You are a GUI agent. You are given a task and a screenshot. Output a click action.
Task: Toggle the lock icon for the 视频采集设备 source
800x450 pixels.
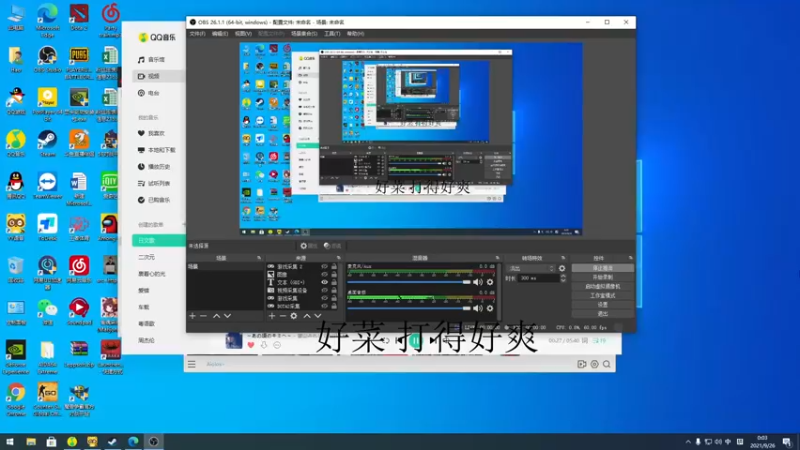[x=334, y=290]
